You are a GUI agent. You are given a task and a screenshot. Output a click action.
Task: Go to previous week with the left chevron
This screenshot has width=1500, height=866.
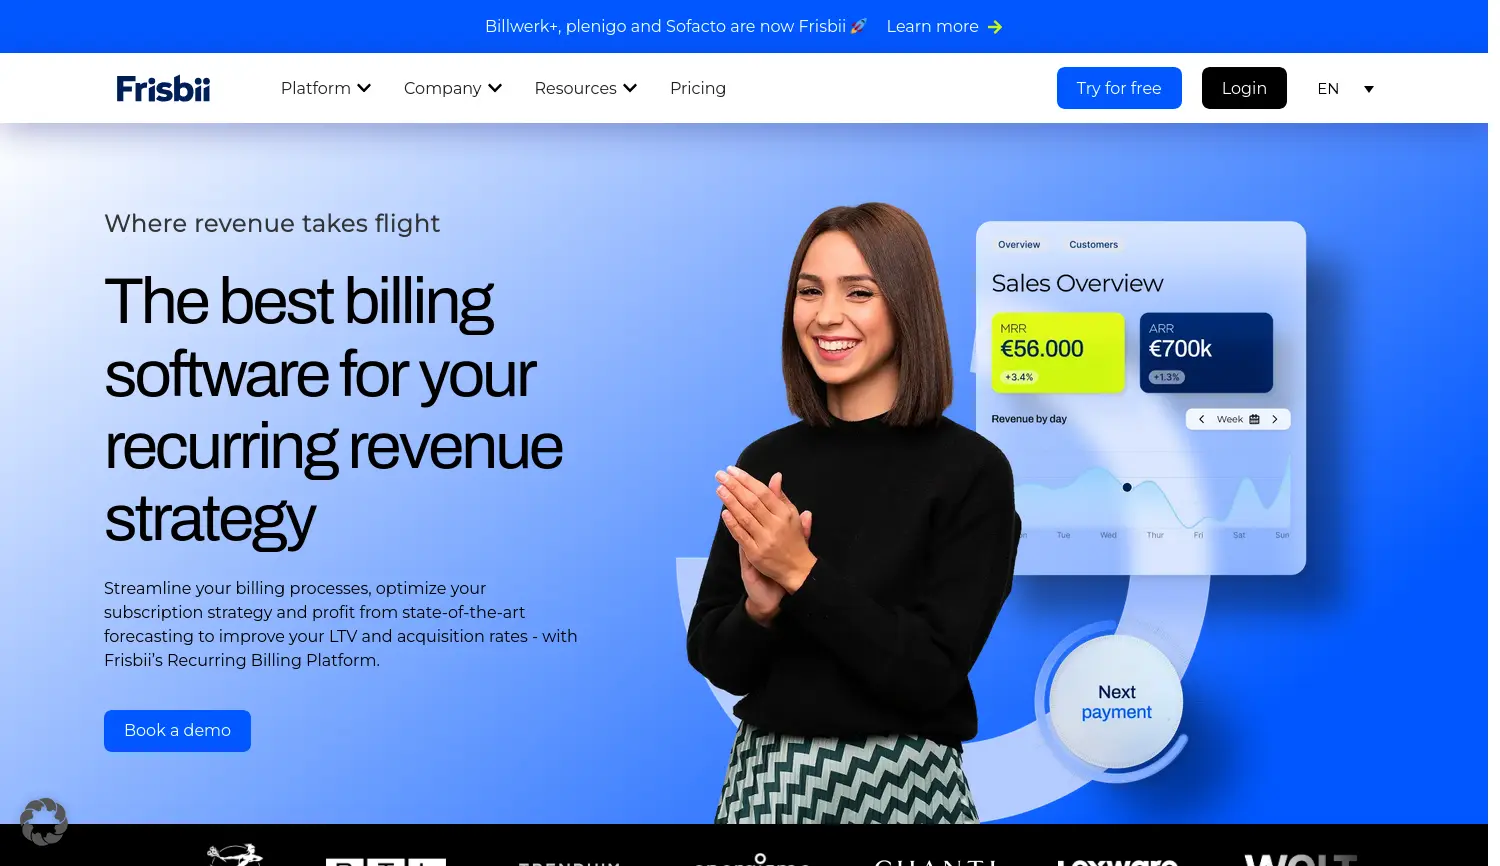[x=1201, y=419]
